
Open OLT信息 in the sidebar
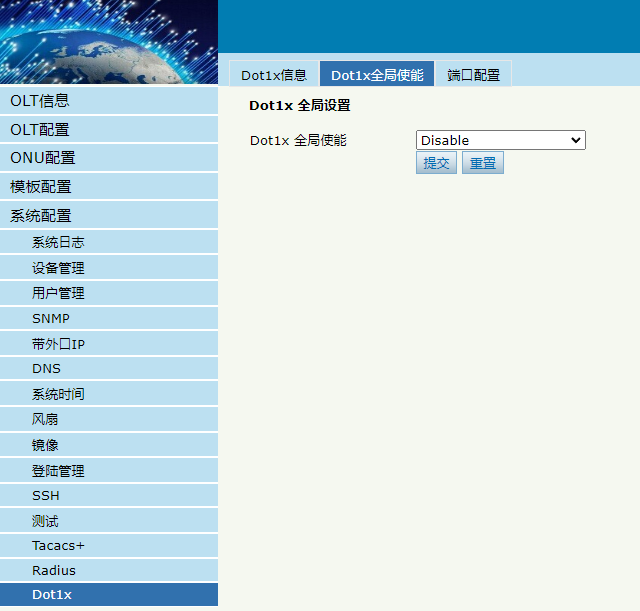(x=109, y=101)
